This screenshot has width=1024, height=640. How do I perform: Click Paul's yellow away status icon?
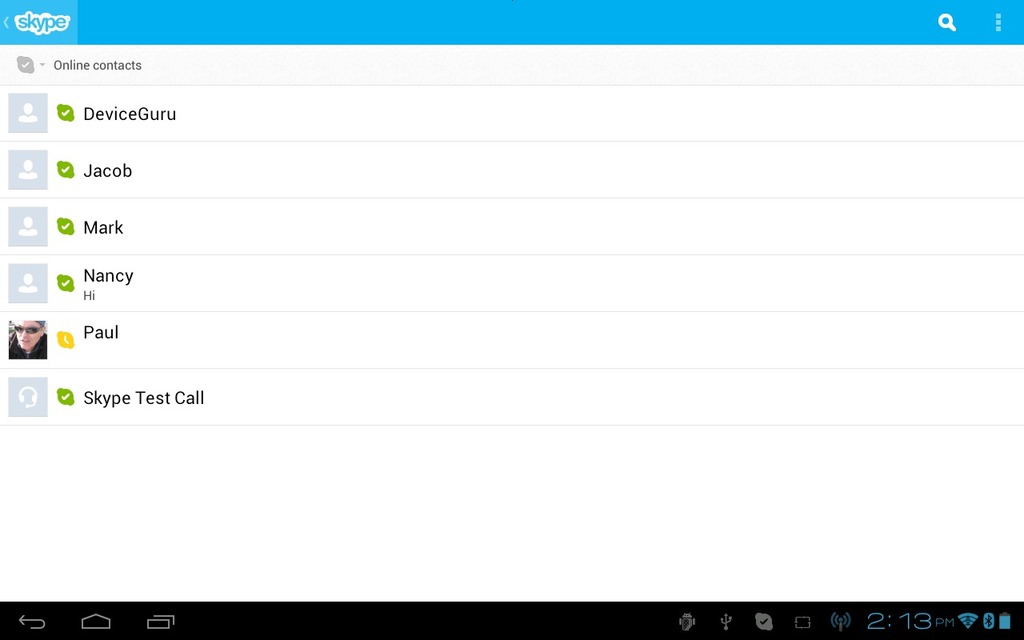[x=65, y=340]
